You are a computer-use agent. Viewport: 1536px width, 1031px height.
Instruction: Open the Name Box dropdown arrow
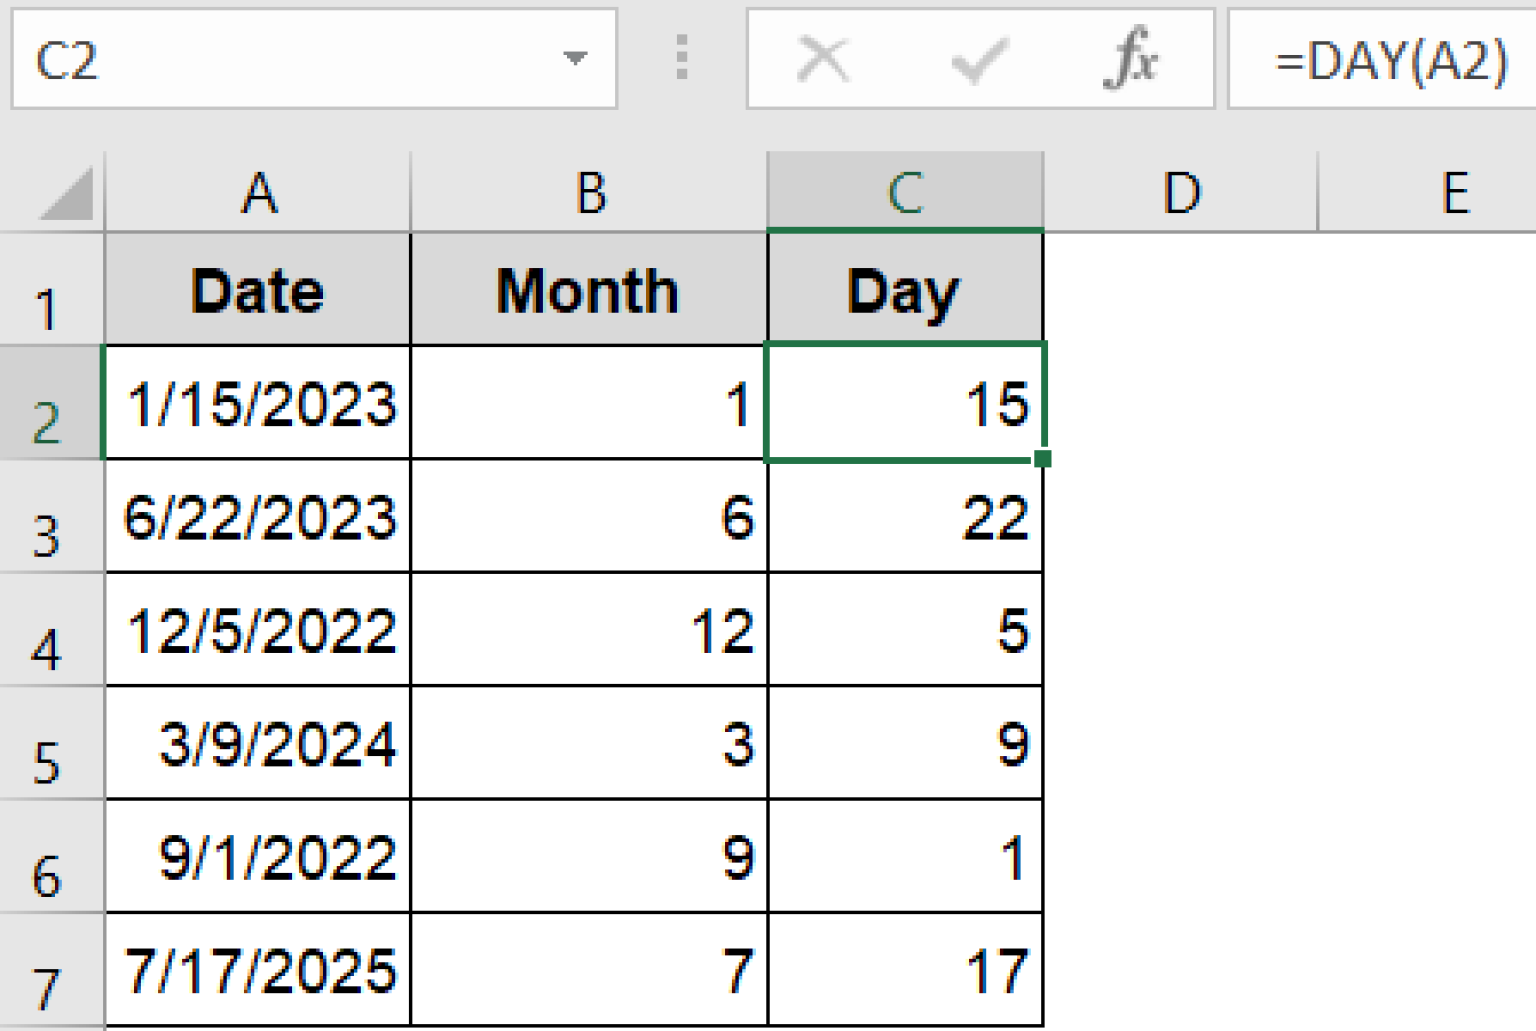tap(575, 58)
